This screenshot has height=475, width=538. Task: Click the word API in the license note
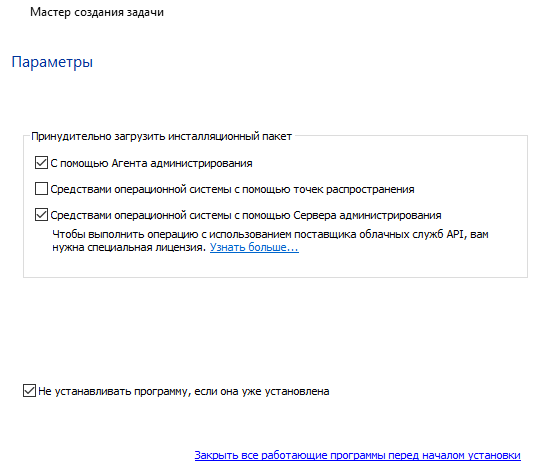coord(456,234)
